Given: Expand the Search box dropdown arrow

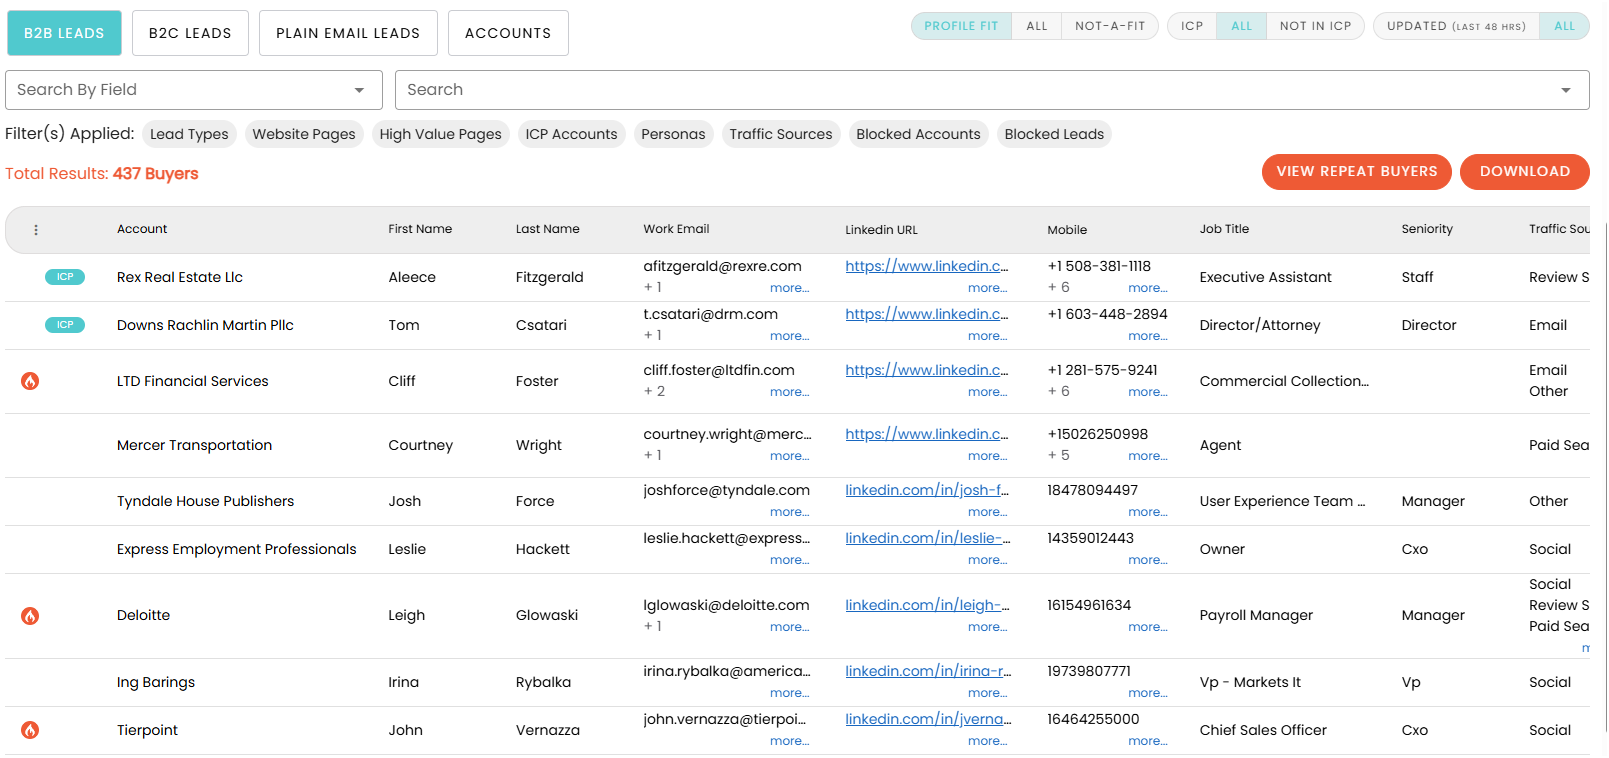Looking at the screenshot, I should coord(1565,90).
